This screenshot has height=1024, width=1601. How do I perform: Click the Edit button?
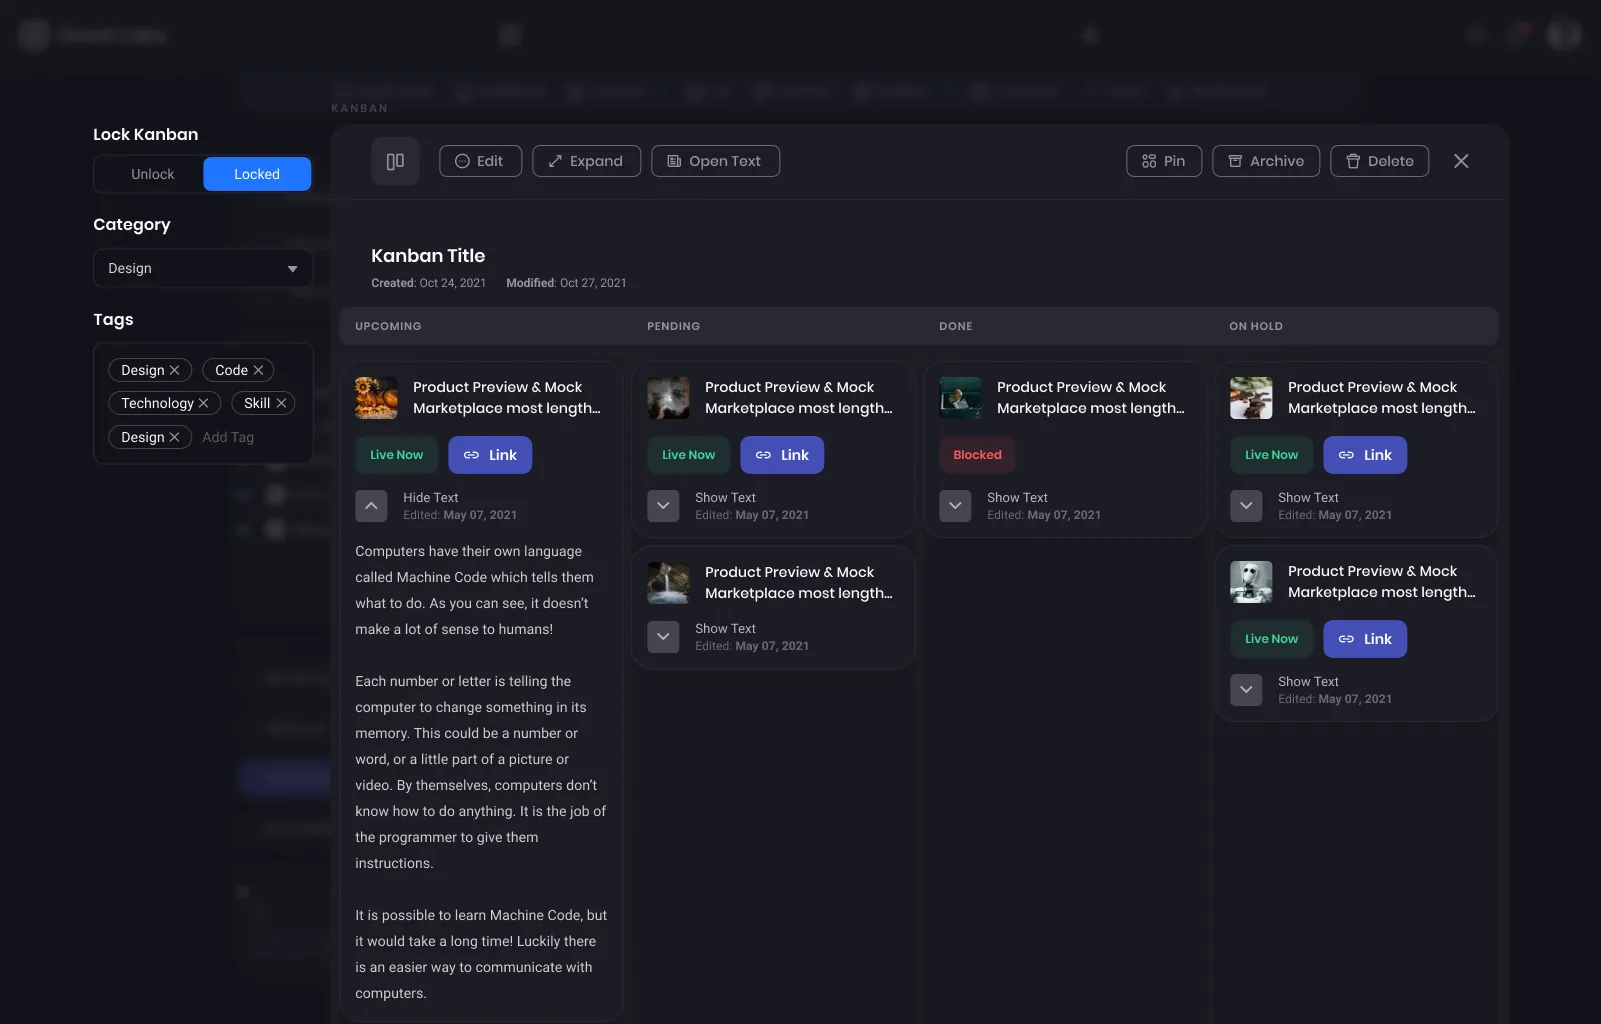pyautogui.click(x=480, y=161)
